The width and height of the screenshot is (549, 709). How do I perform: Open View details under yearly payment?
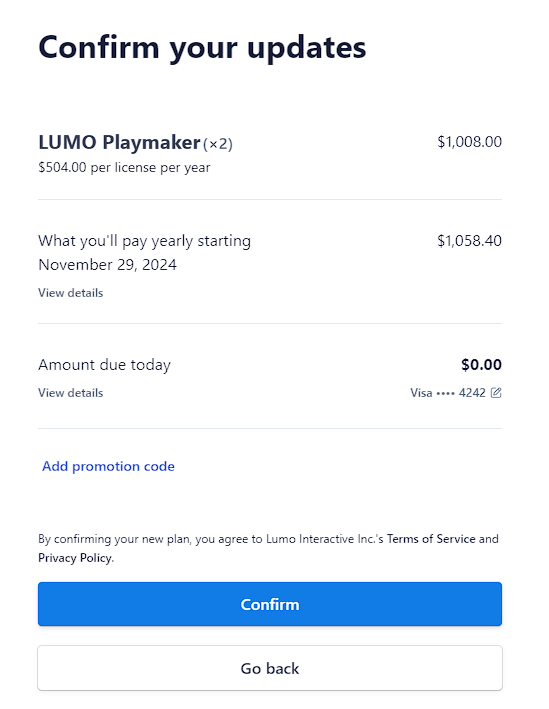click(x=71, y=293)
